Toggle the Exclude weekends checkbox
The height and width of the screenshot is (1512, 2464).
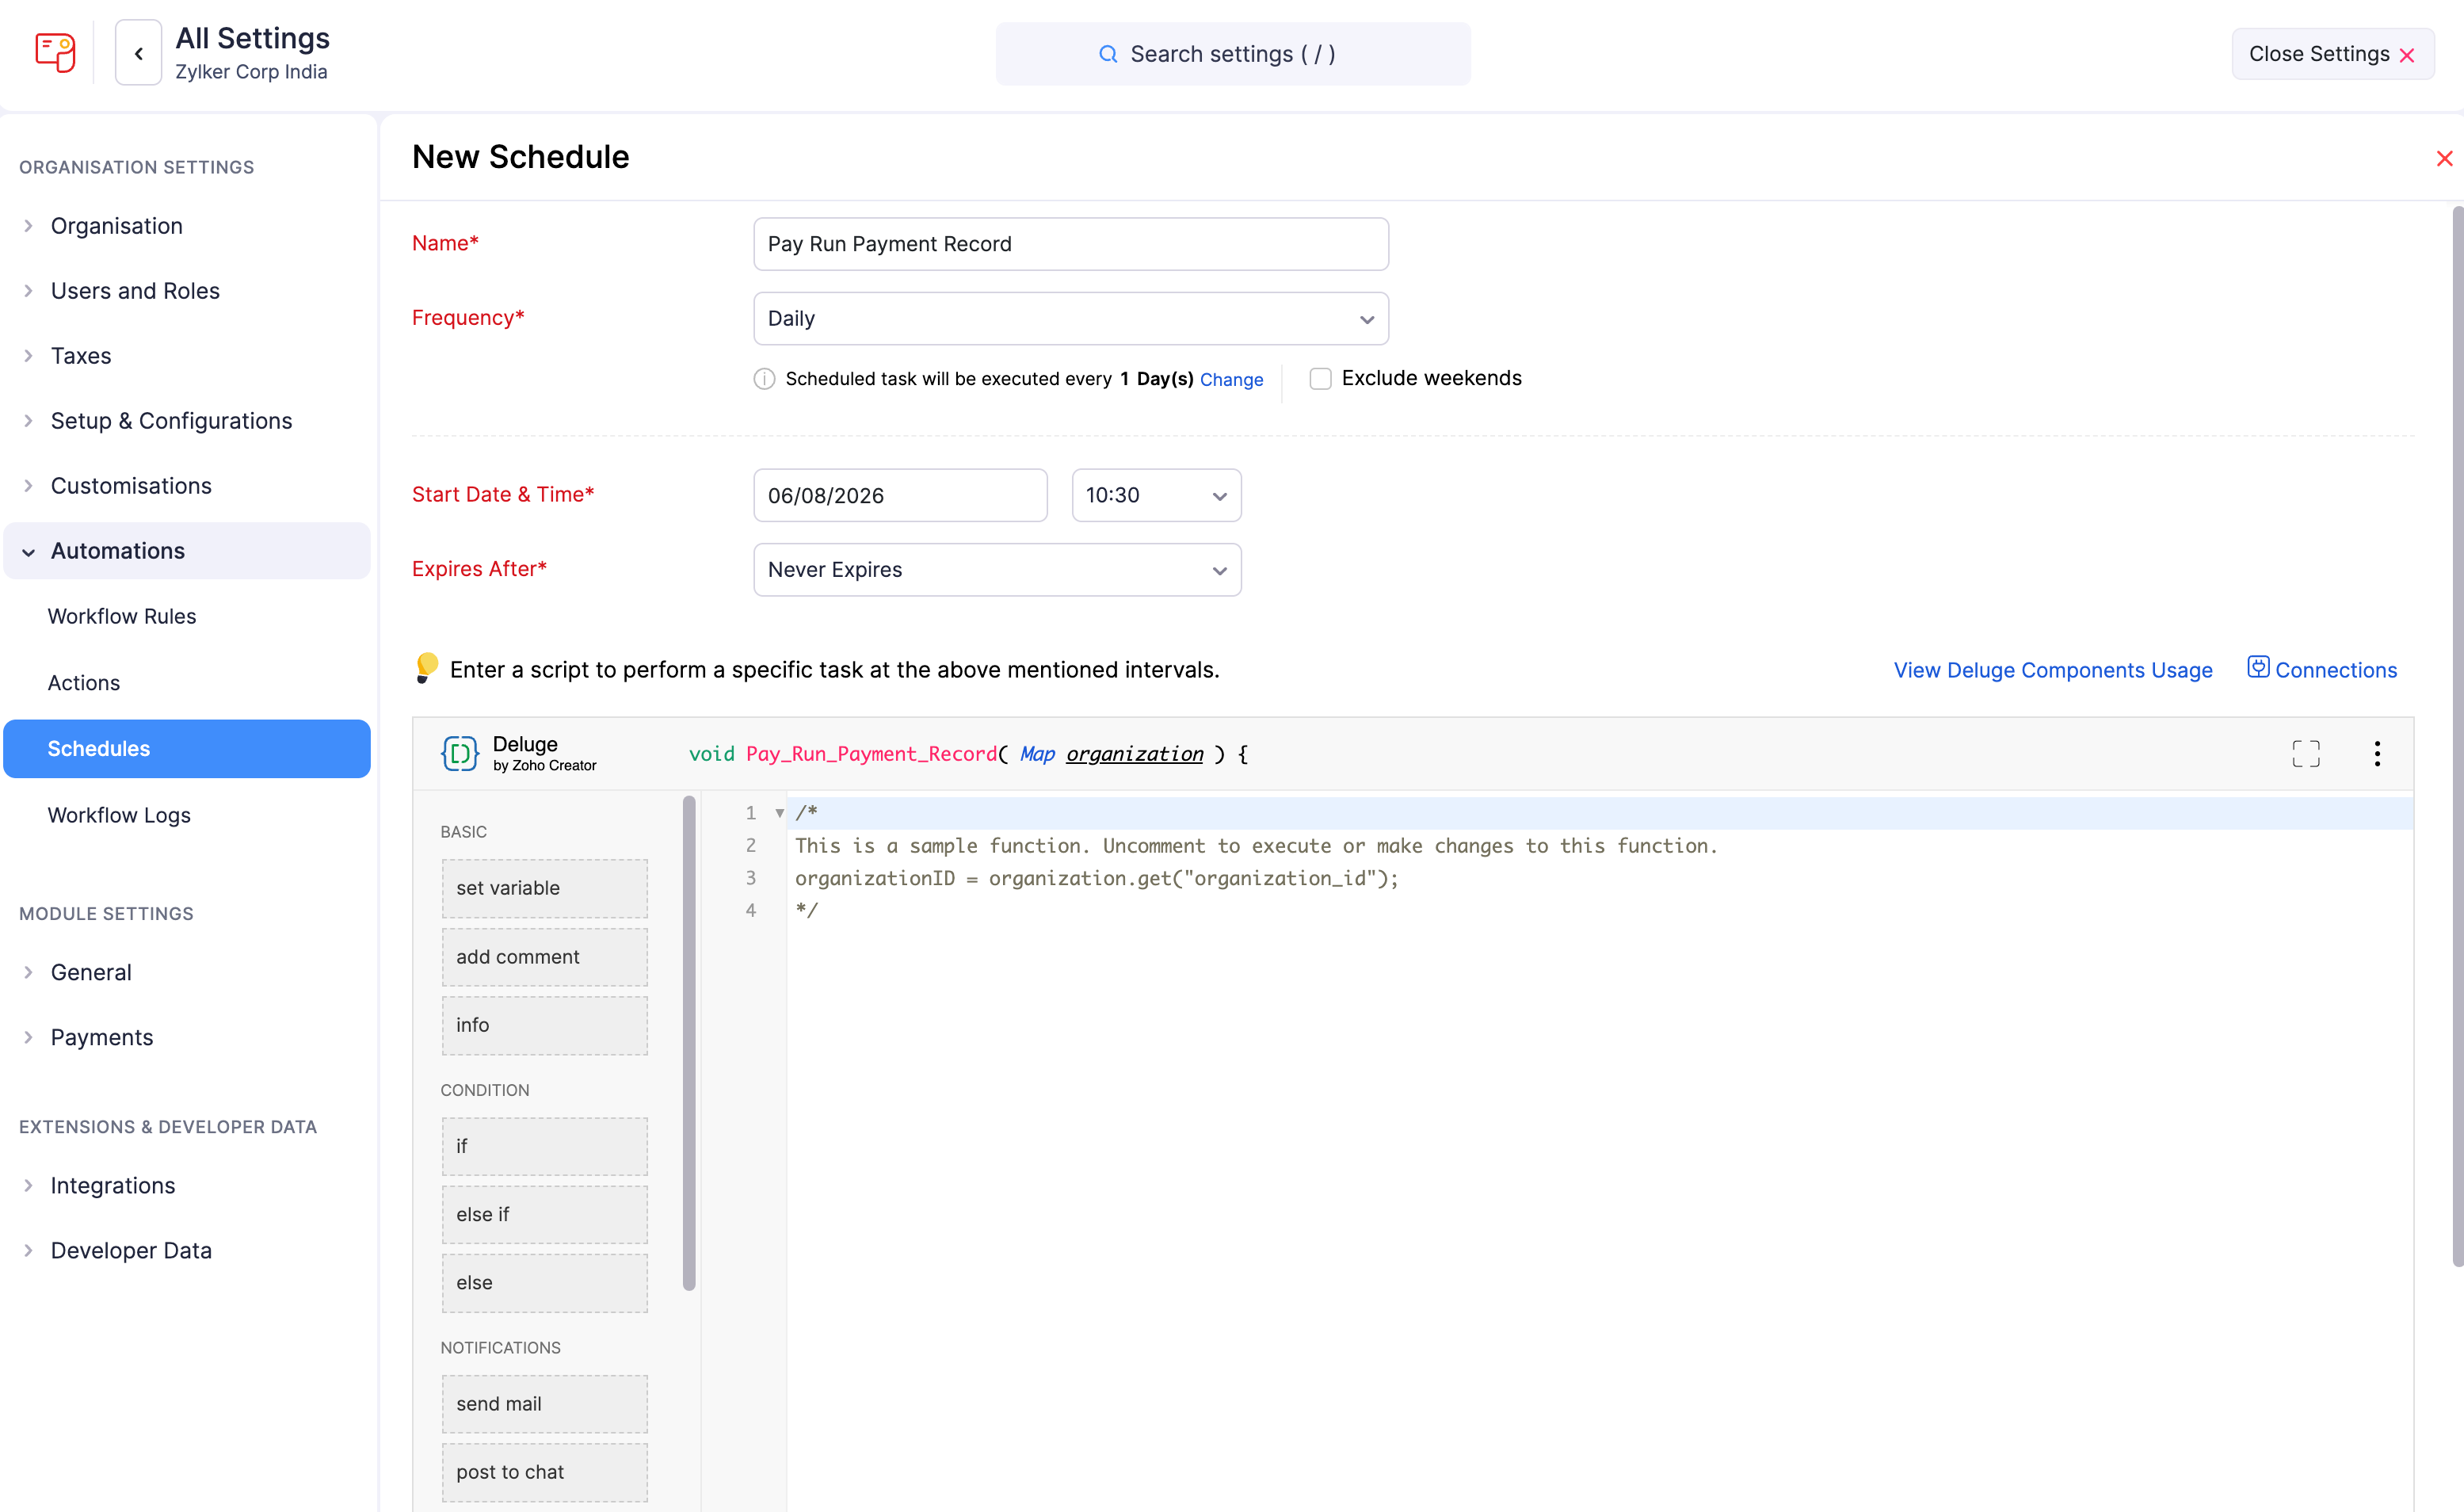[x=1319, y=378]
